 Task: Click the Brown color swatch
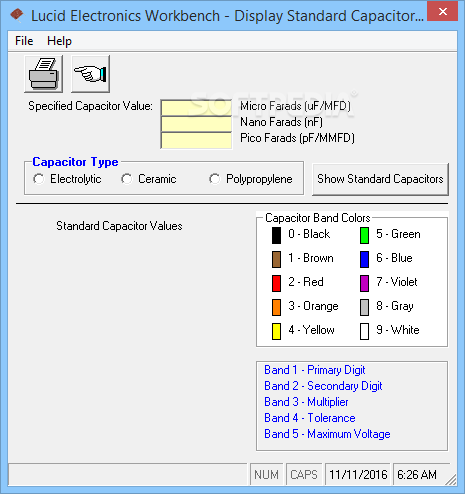[x=276, y=259]
